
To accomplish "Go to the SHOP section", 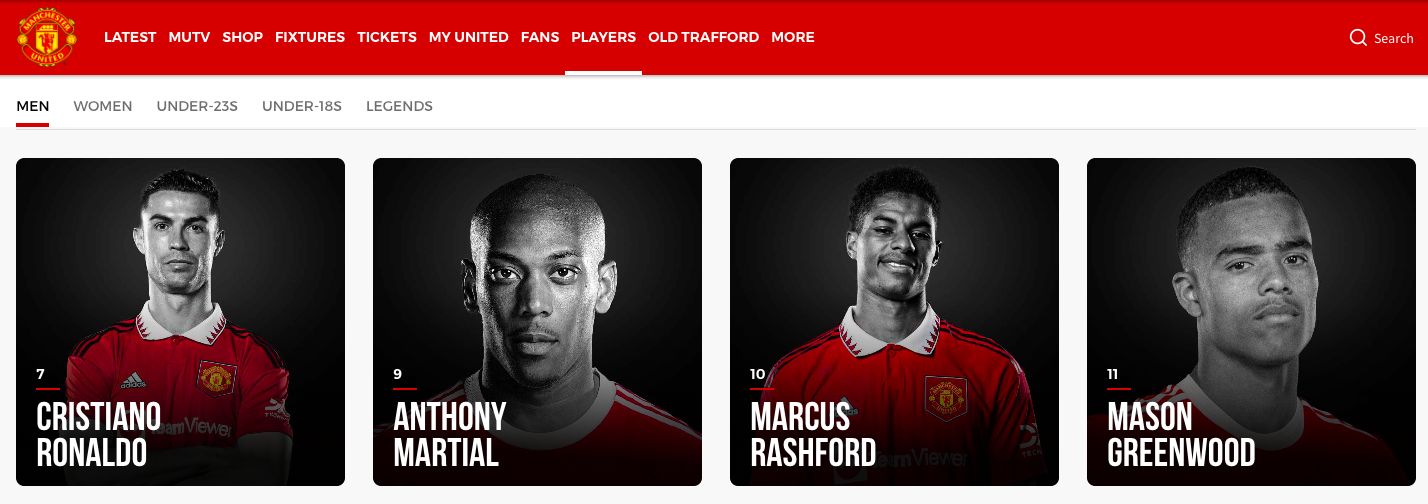I will (x=242, y=37).
